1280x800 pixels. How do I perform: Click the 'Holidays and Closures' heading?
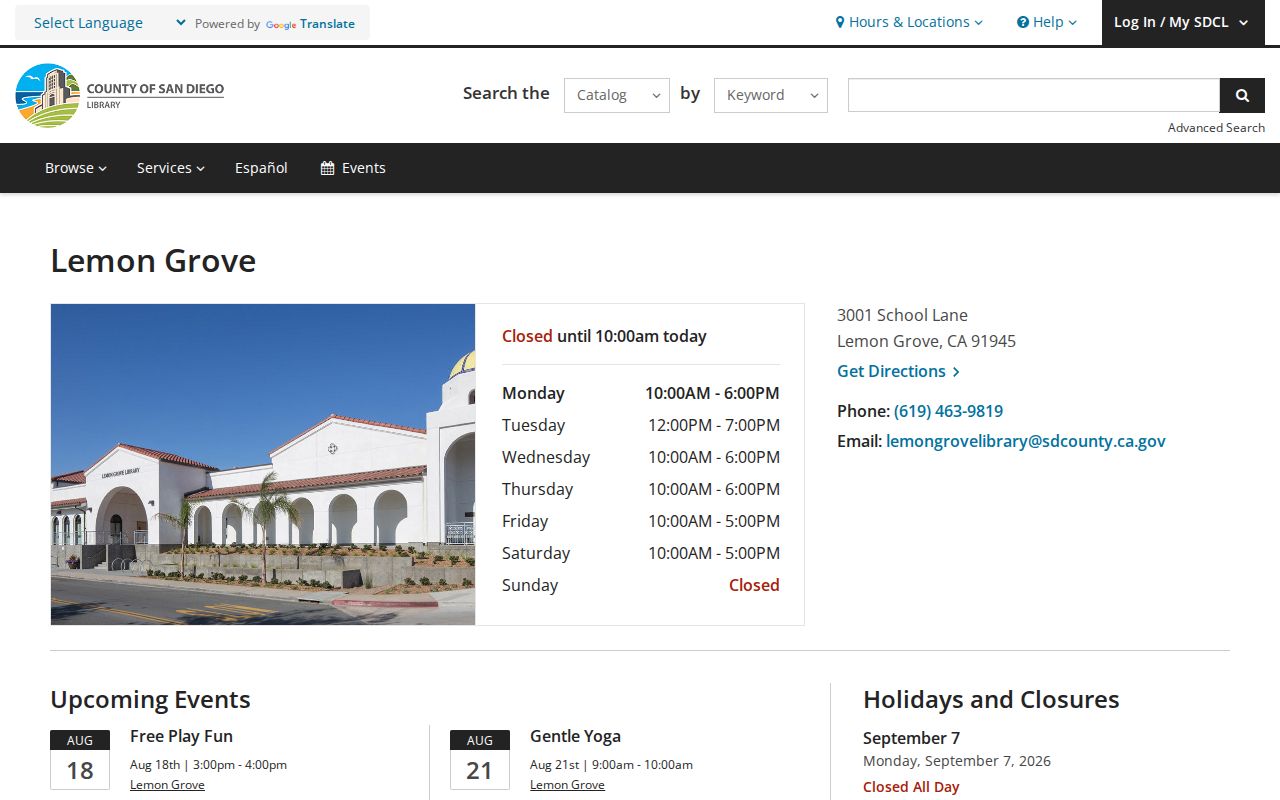point(991,699)
